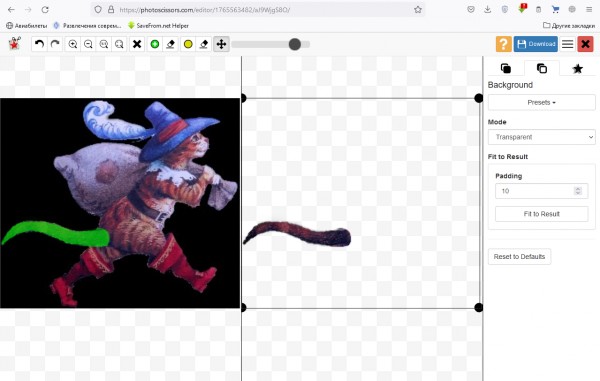Click the Undo arrow in toolbar
Image resolution: width=600 pixels, height=381 pixels.
tap(39, 44)
